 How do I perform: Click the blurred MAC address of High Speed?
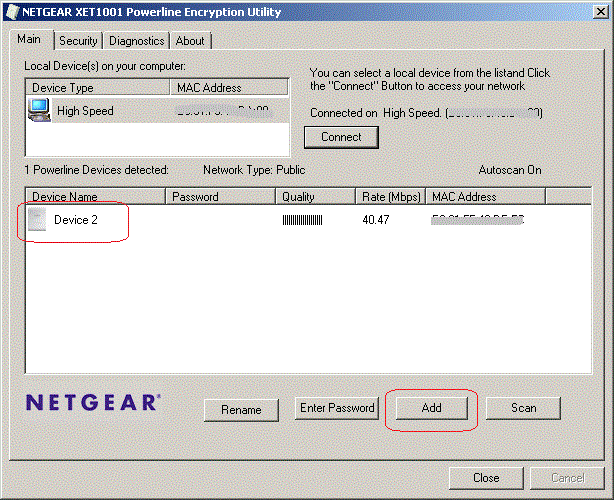223,111
